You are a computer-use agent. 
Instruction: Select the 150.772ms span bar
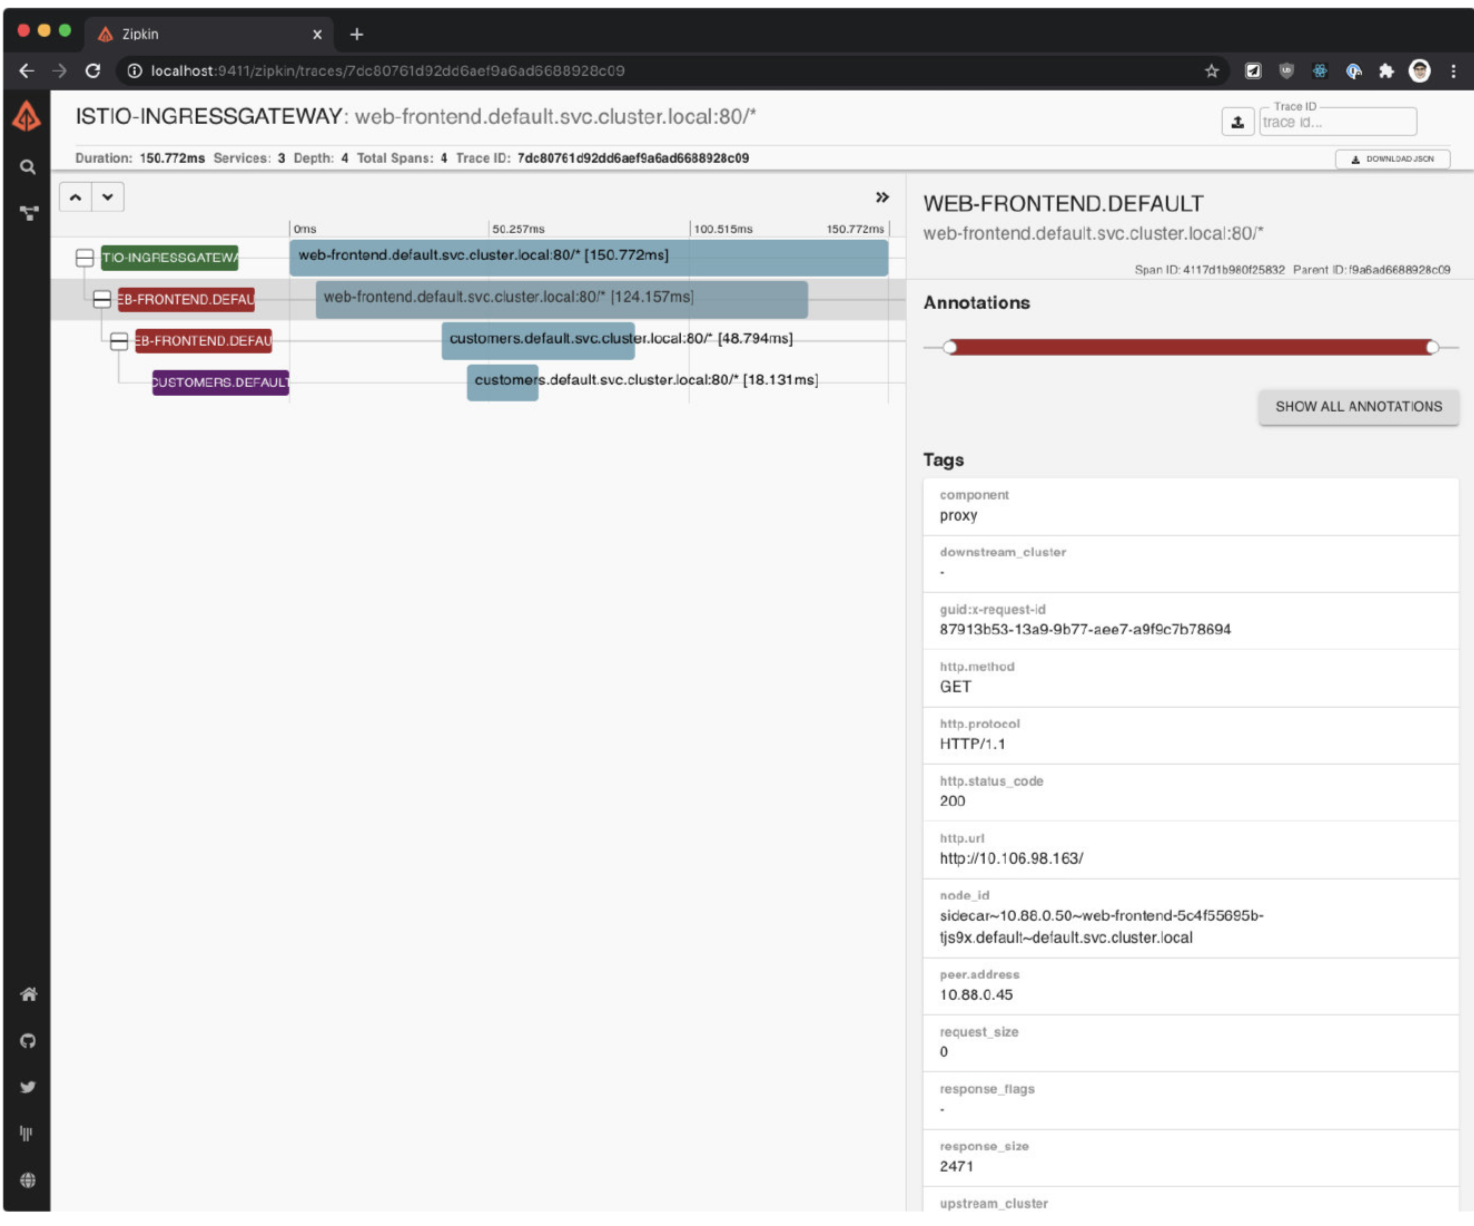click(588, 257)
